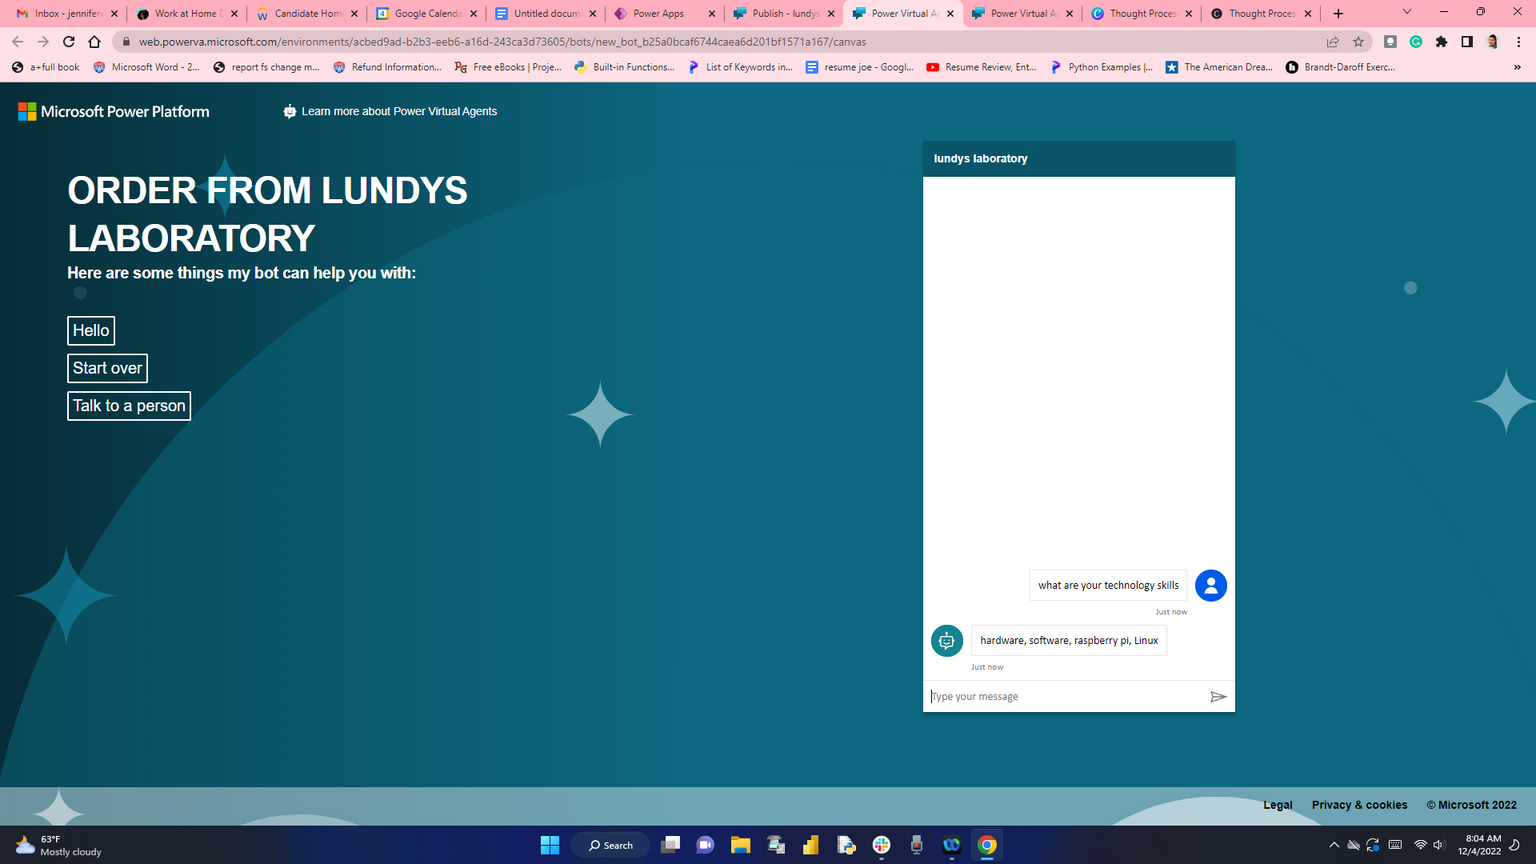1536x864 pixels.
Task: Switch to the Candidate Home tab
Action: pos(307,14)
